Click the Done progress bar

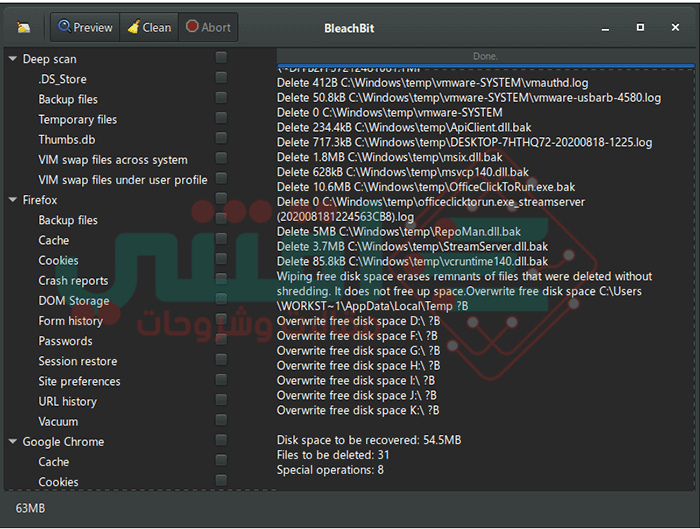point(485,57)
